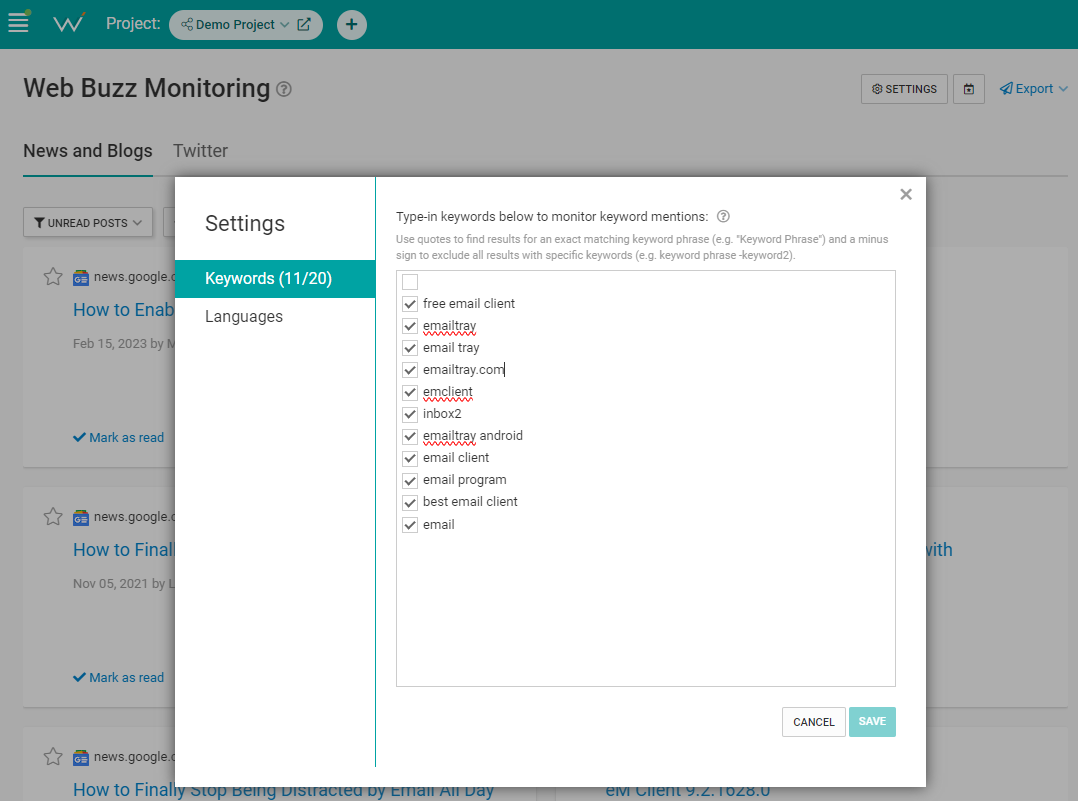Open keyword mentions help question icon
The height and width of the screenshot is (801, 1078).
pyautogui.click(x=723, y=217)
